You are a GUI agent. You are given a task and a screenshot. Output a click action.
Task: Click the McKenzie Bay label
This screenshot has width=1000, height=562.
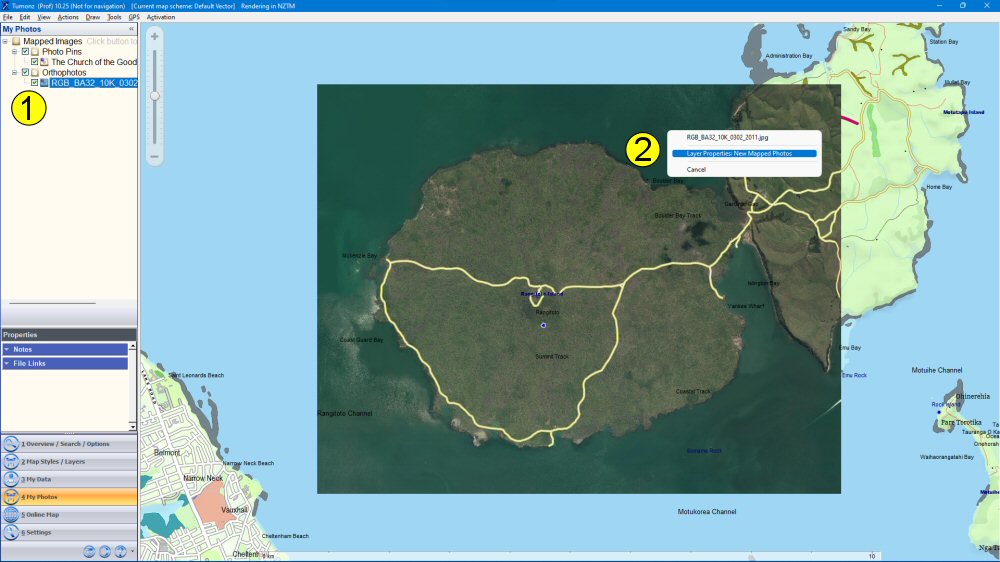click(359, 255)
